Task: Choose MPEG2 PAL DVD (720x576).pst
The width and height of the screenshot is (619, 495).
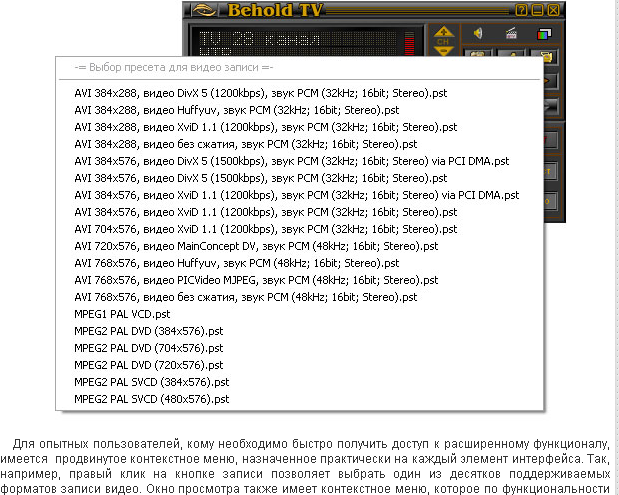Action: 148,365
